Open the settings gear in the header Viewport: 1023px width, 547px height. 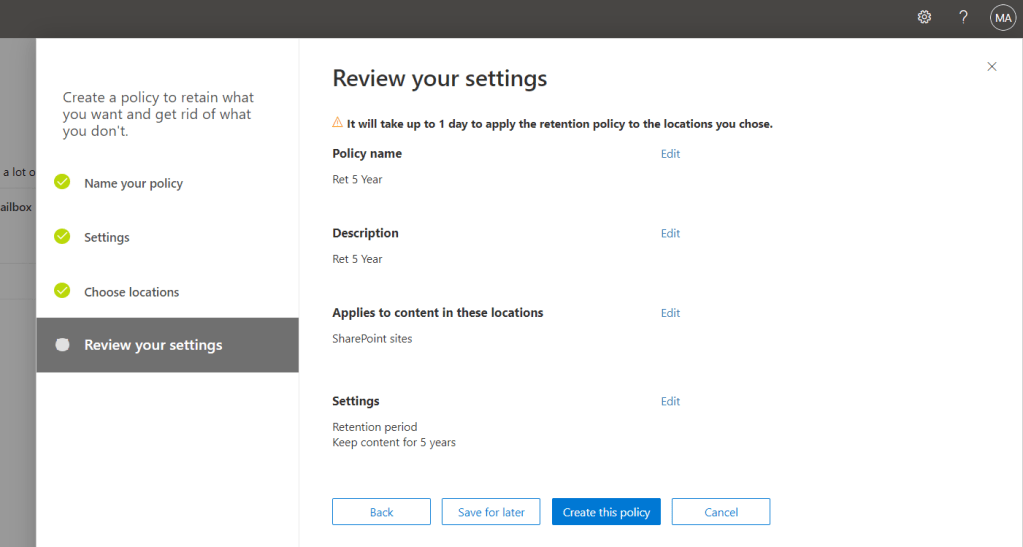(924, 17)
